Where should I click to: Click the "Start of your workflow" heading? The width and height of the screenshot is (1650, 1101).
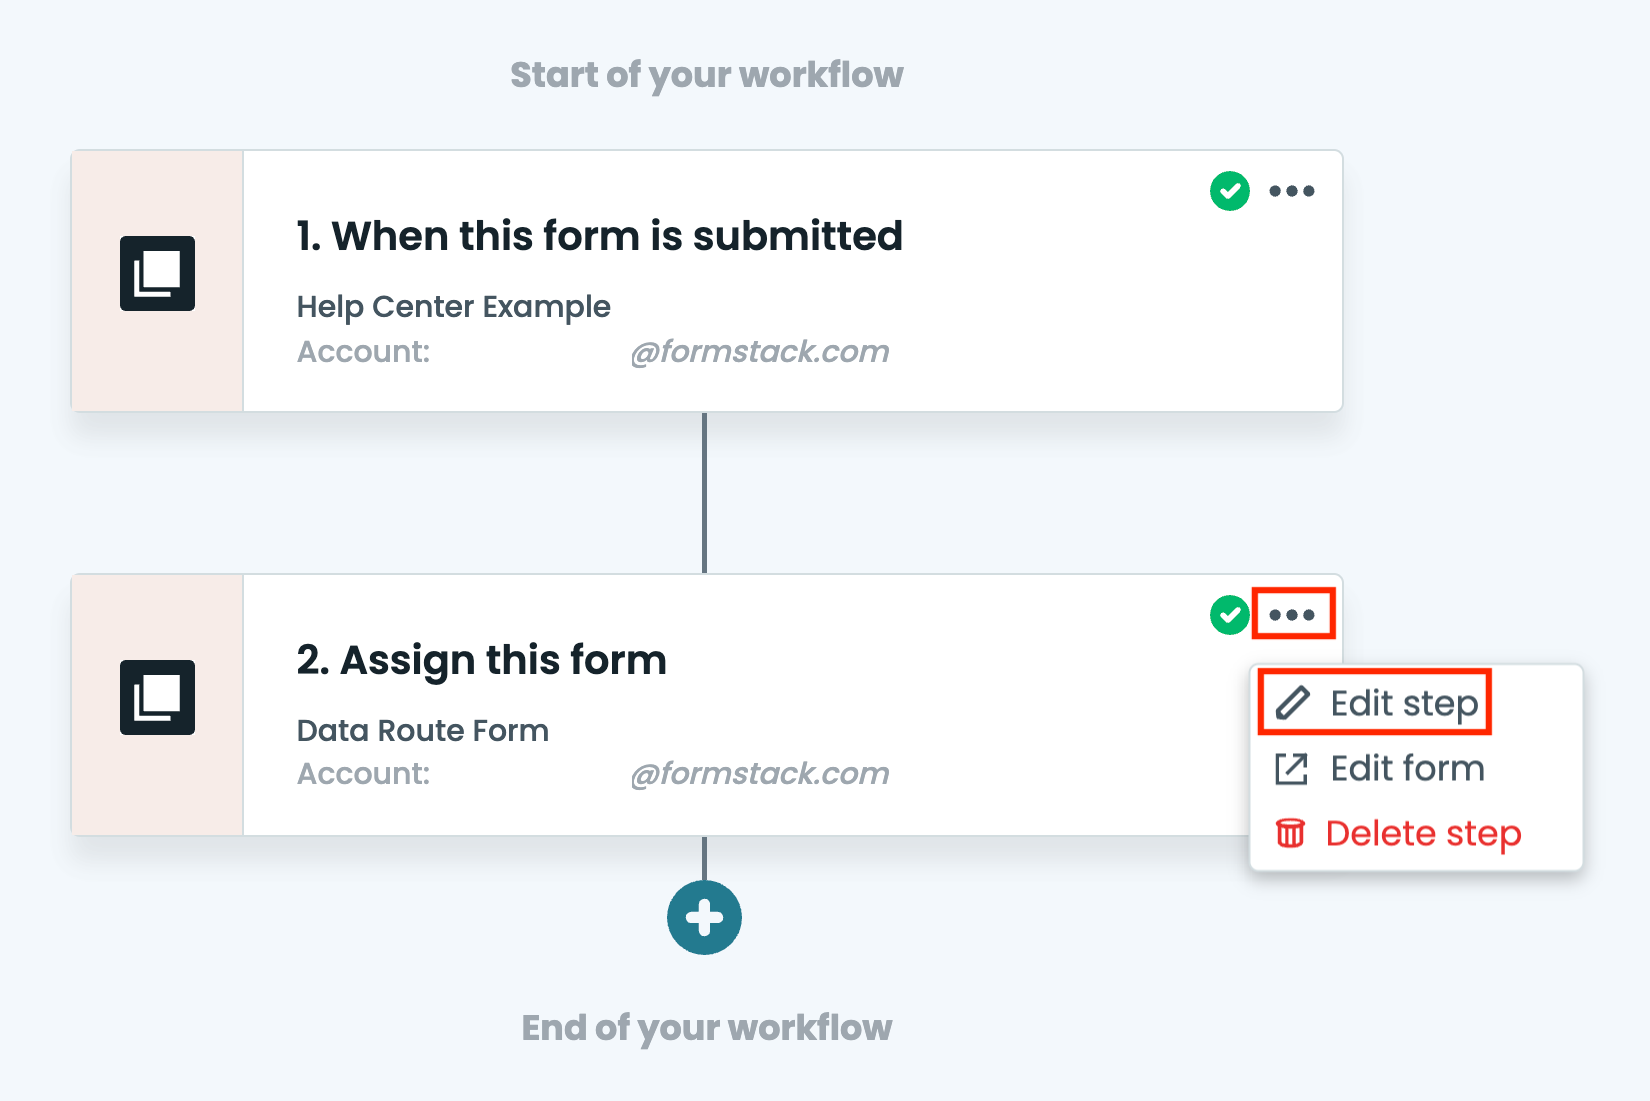[x=706, y=75]
